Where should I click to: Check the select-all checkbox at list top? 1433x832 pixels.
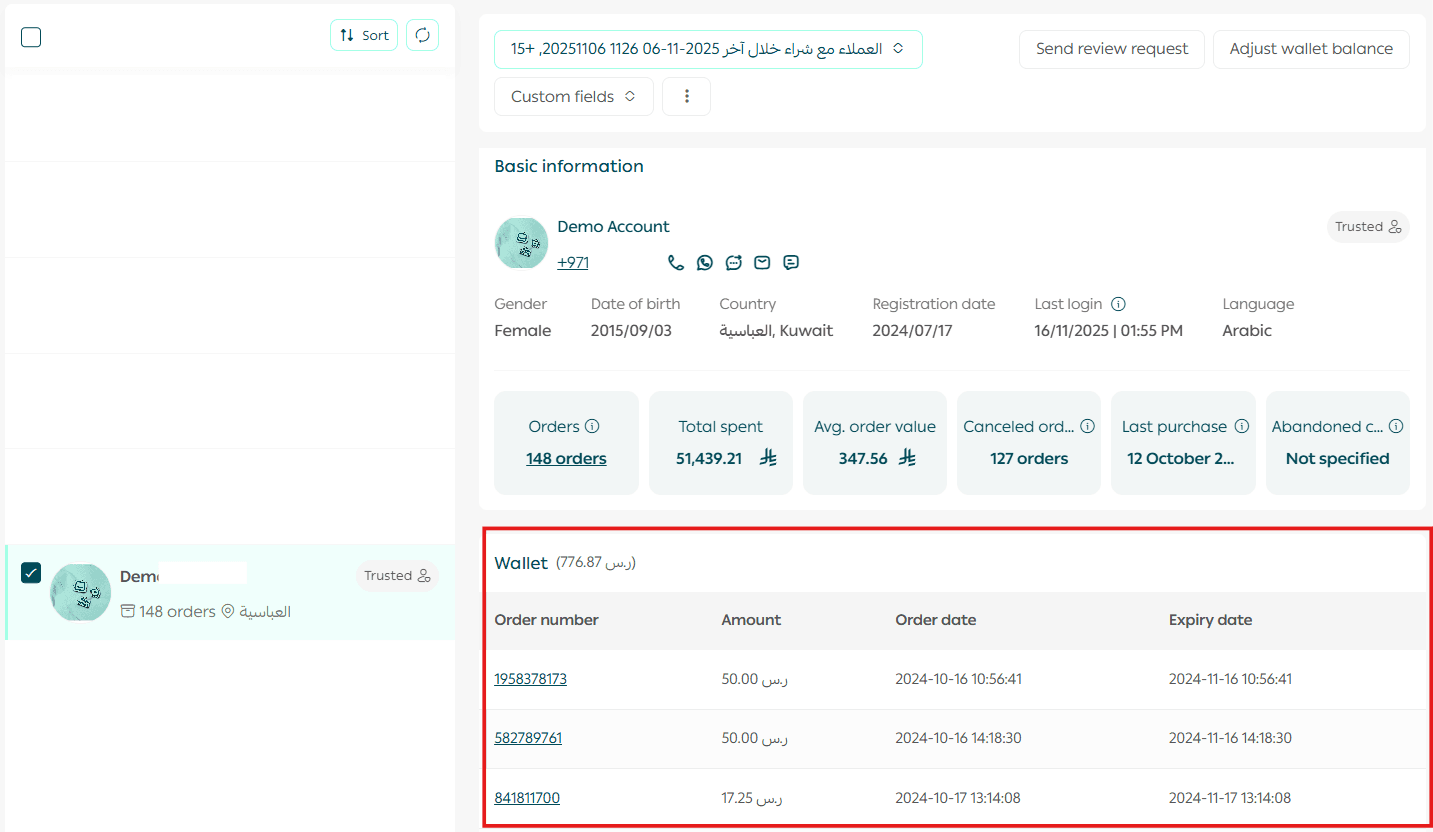coord(31,37)
